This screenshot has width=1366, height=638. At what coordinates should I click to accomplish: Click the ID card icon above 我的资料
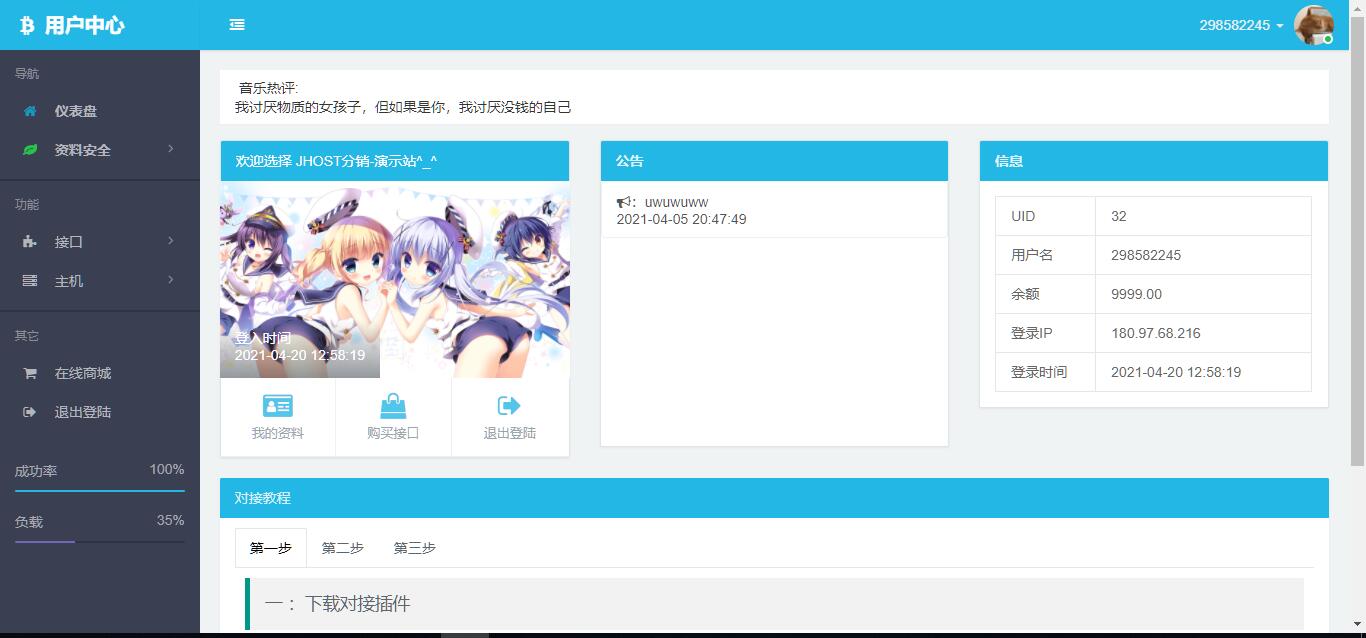(277, 405)
